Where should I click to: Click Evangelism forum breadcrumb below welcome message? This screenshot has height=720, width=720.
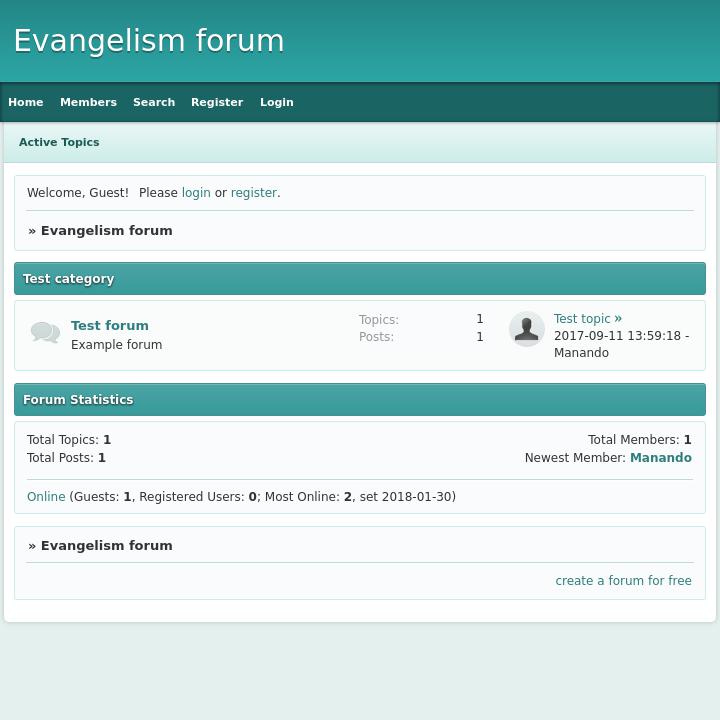106,230
